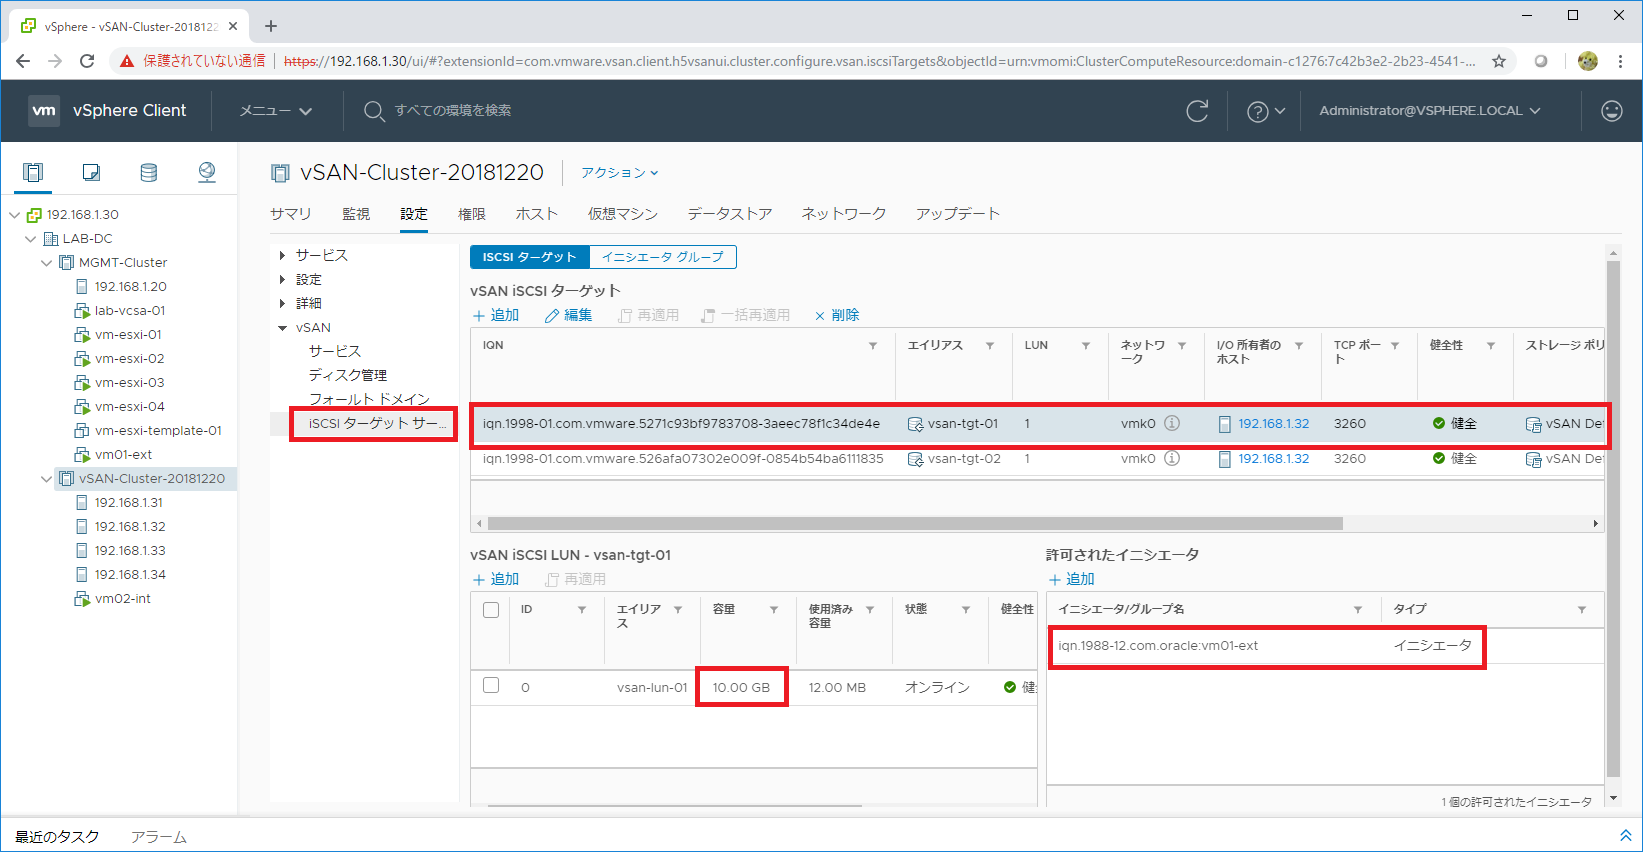This screenshot has width=1643, height=852.
Task: Toggle the select-all LUN checkbox
Action: pos(491,610)
